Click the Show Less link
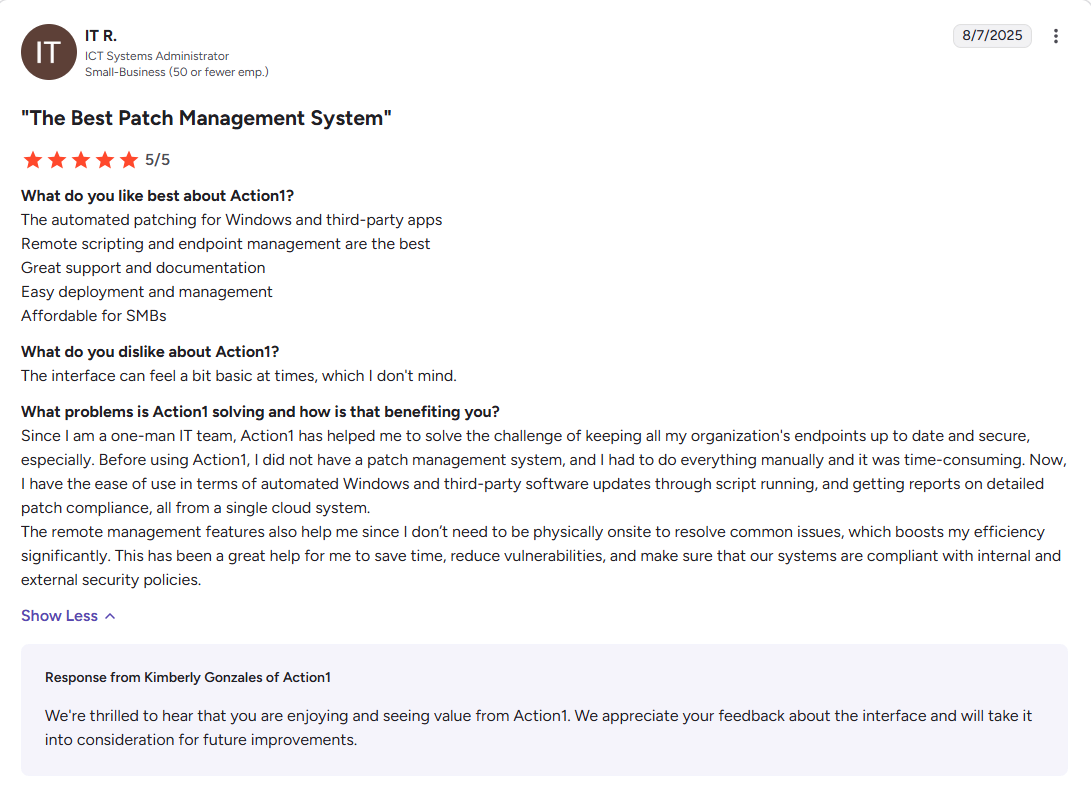Image resolution: width=1091 pixels, height=796 pixels. 59,616
